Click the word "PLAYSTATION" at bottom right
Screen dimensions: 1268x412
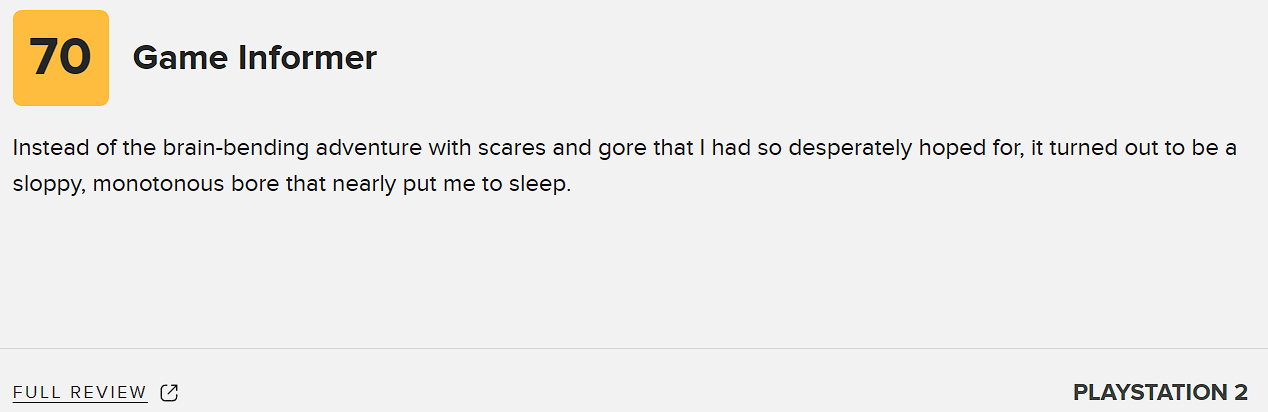coord(1146,392)
